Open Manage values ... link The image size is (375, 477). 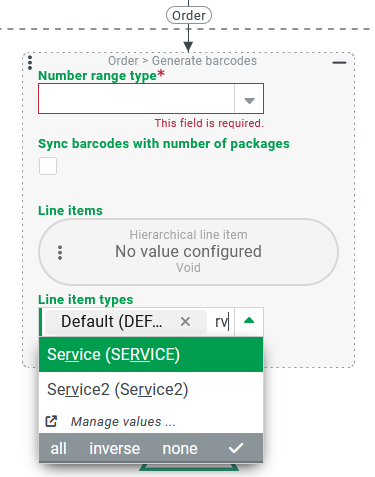click(123, 422)
